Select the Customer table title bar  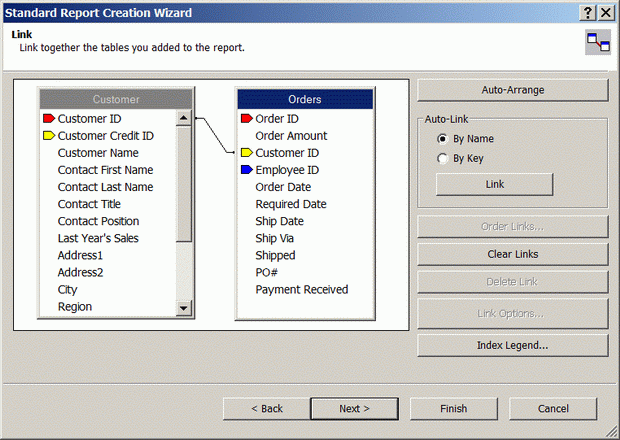click(x=116, y=99)
